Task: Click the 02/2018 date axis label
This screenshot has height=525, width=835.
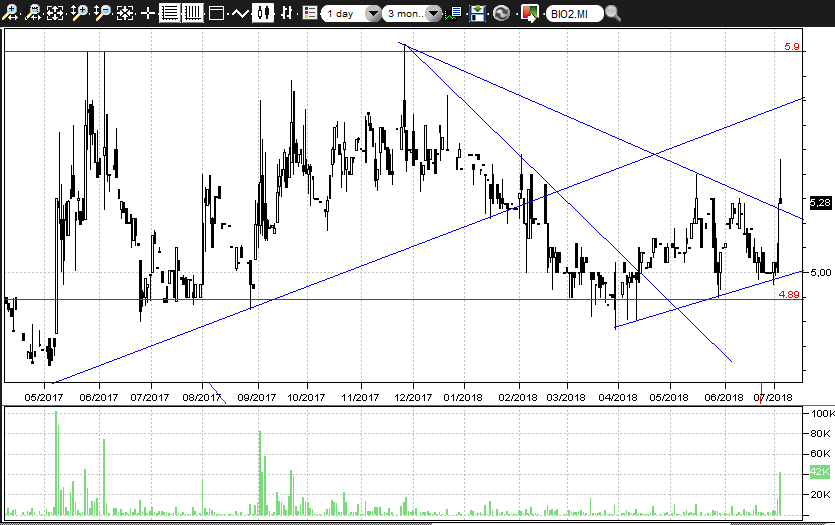Action: tap(518, 397)
